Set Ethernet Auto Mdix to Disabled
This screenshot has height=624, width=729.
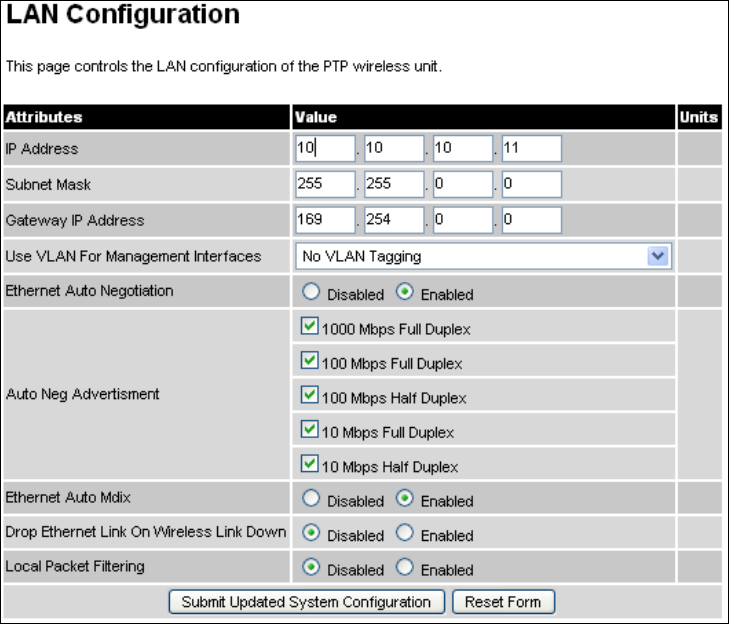tap(311, 498)
